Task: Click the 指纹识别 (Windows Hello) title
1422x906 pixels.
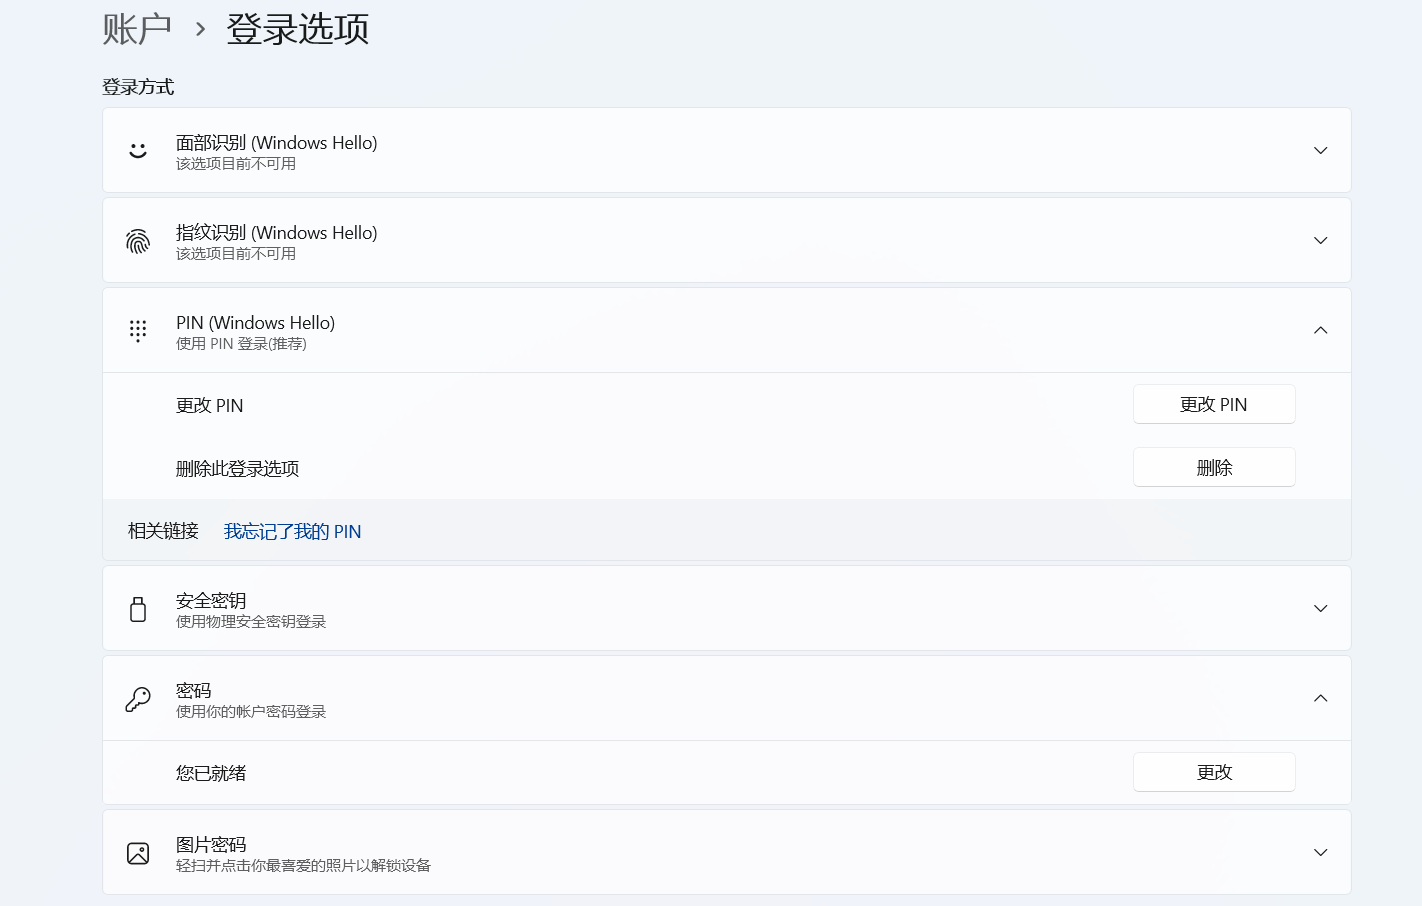Action: click(x=276, y=233)
